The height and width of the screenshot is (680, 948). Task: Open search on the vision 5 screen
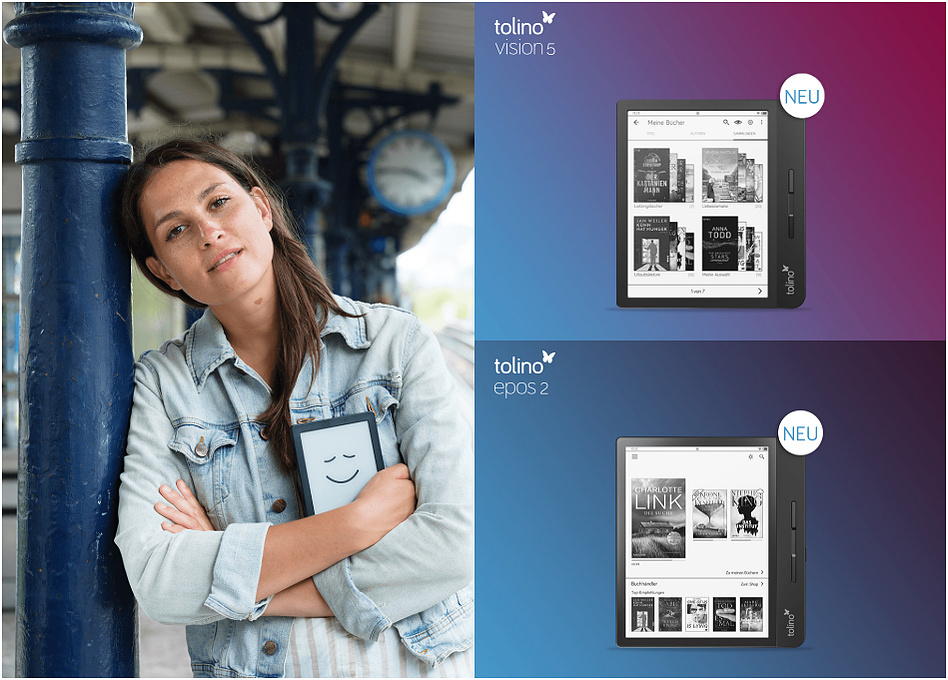(x=726, y=122)
